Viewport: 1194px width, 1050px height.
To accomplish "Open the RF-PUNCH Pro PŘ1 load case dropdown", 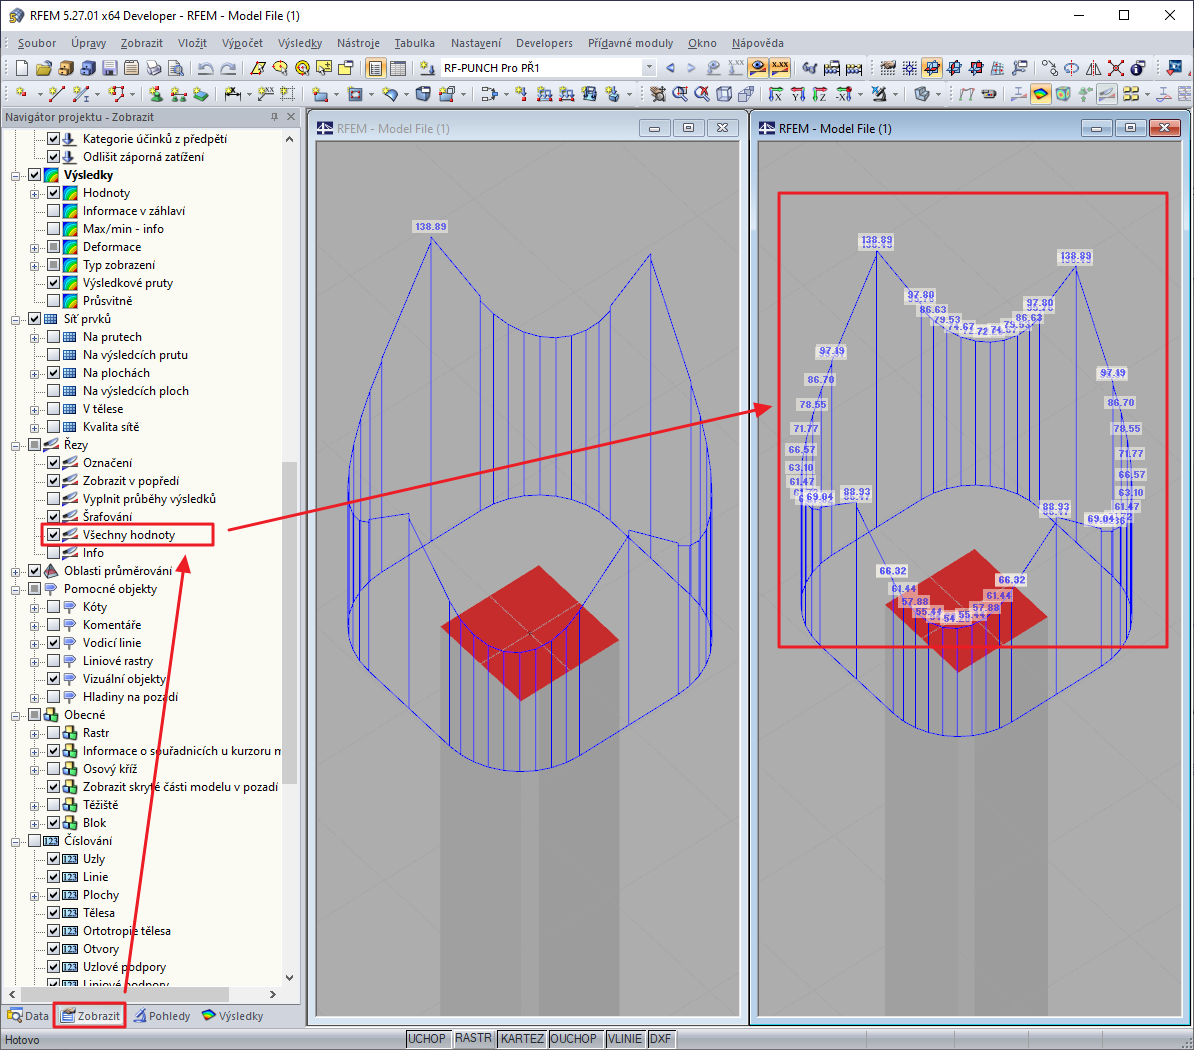I will click(649, 68).
